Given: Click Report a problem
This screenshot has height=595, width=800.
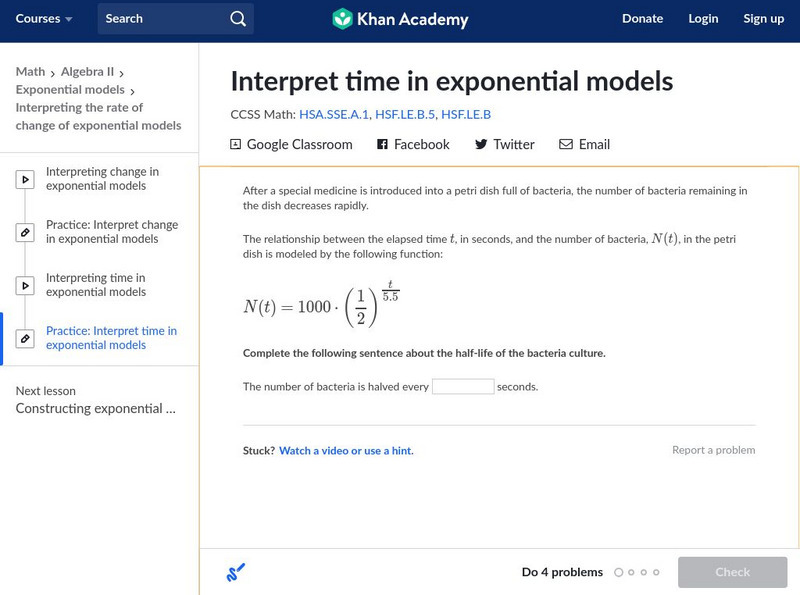Looking at the screenshot, I should click(713, 450).
